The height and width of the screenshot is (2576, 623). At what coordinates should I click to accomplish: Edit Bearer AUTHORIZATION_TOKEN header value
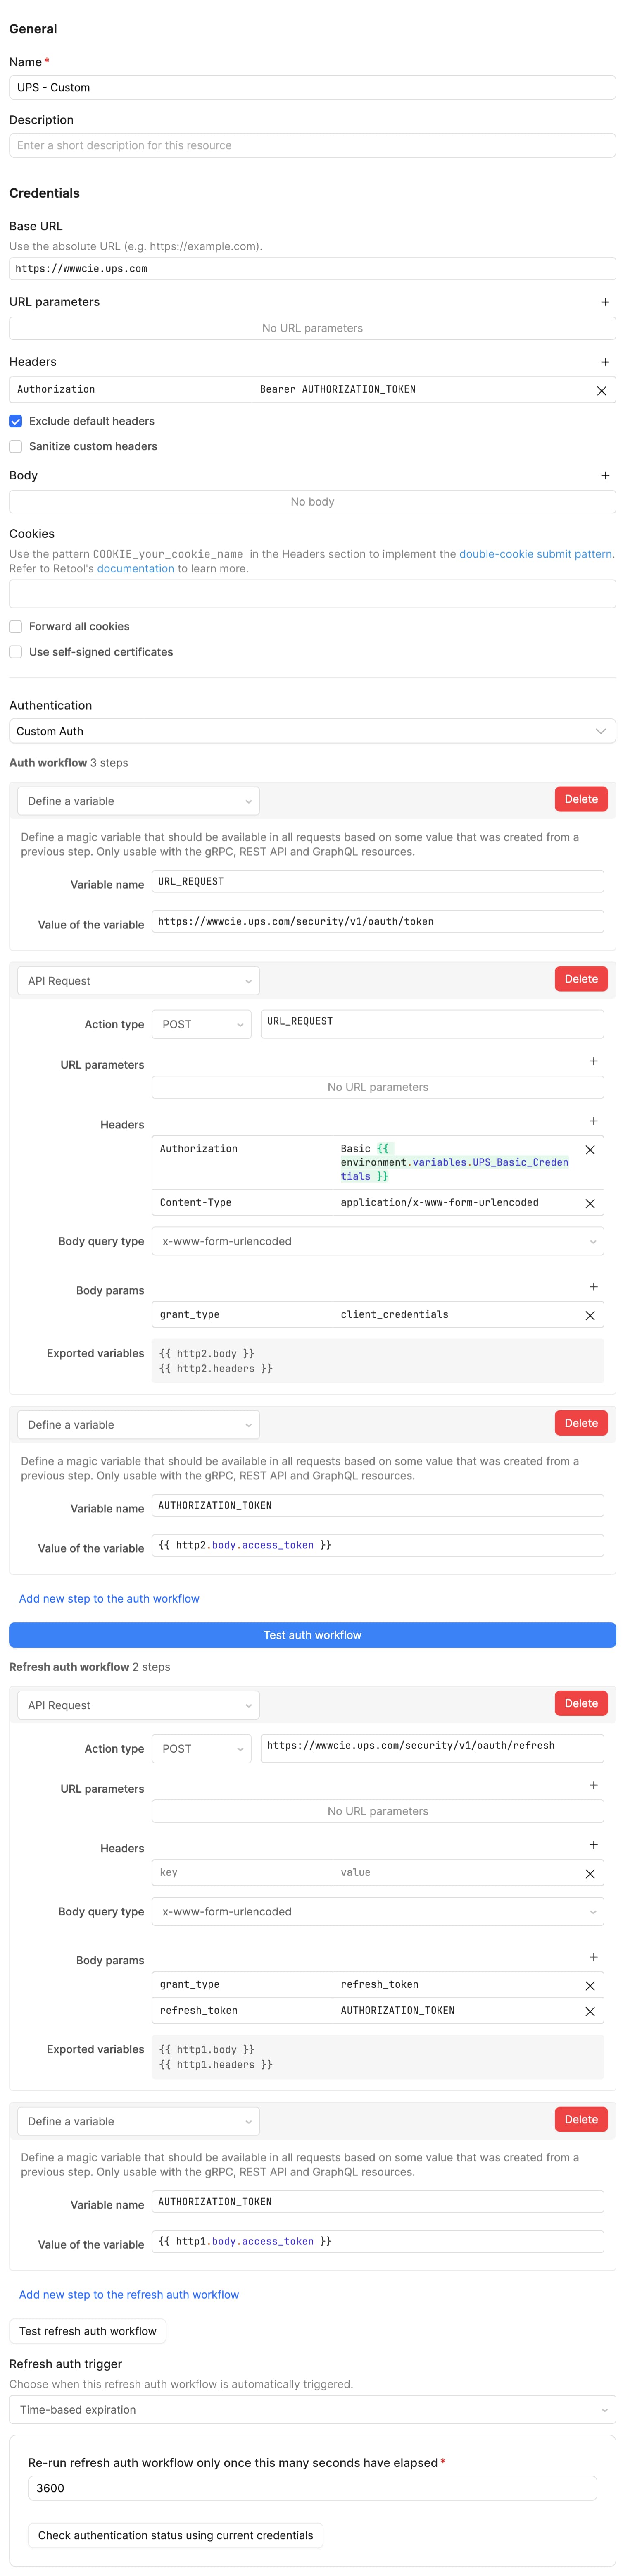tap(420, 390)
